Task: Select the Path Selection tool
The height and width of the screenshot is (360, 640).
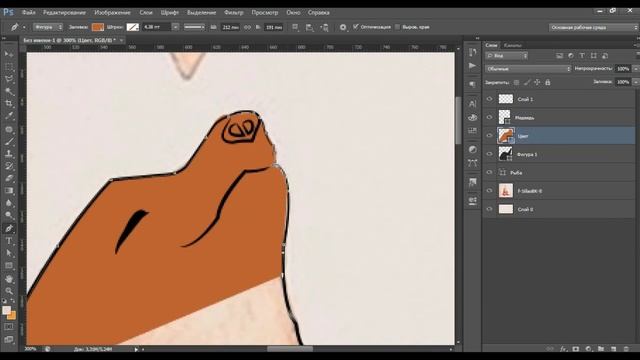Action: pos(9,253)
